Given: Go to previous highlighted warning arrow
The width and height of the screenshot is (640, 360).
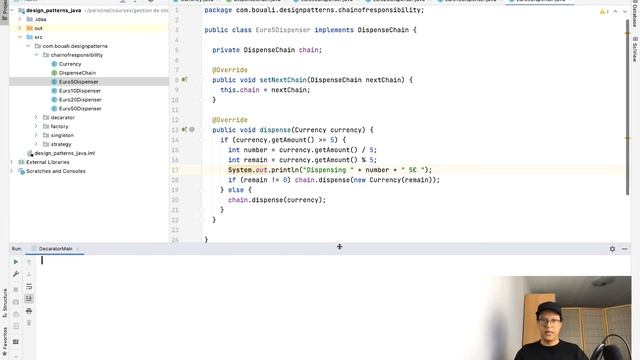Looking at the screenshot, I should click(x=616, y=11).
